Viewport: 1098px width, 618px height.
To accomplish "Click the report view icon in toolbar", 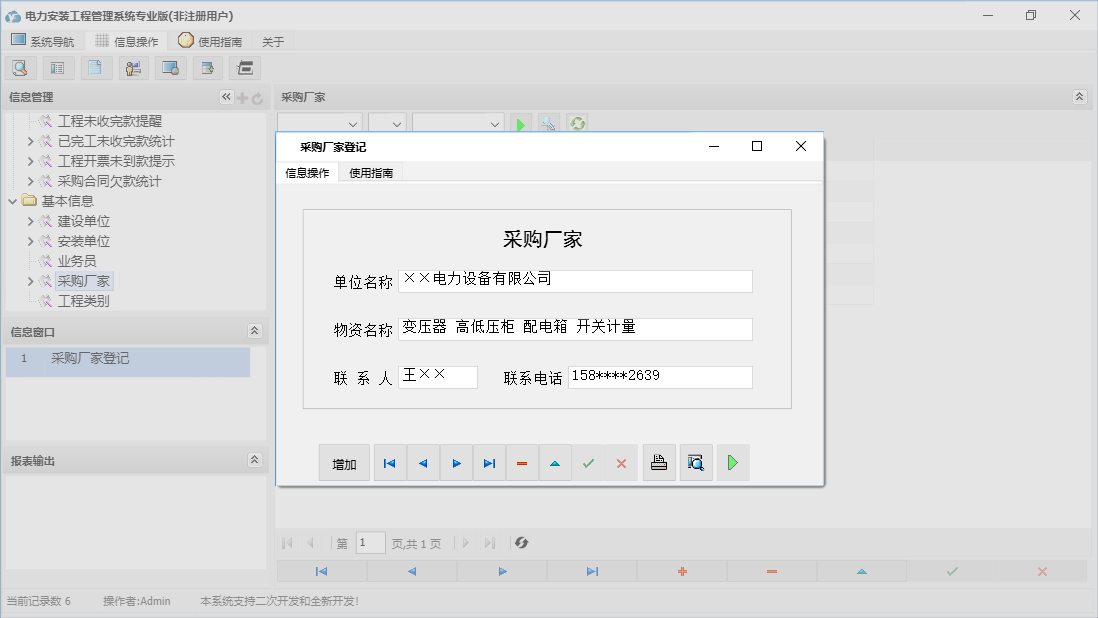I will 57,67.
